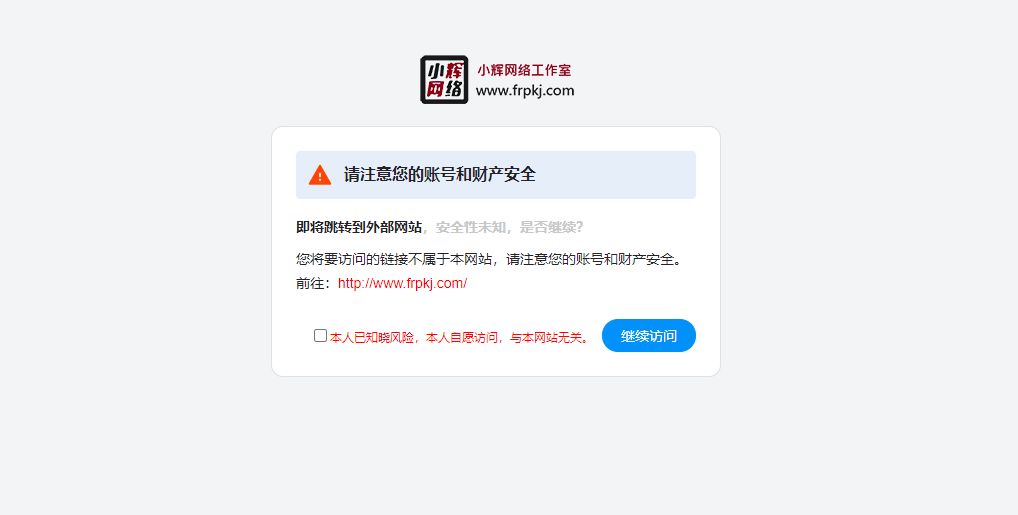
Task: Click the 与本网站无关 phrase in red label
Action: pyautogui.click(x=546, y=338)
